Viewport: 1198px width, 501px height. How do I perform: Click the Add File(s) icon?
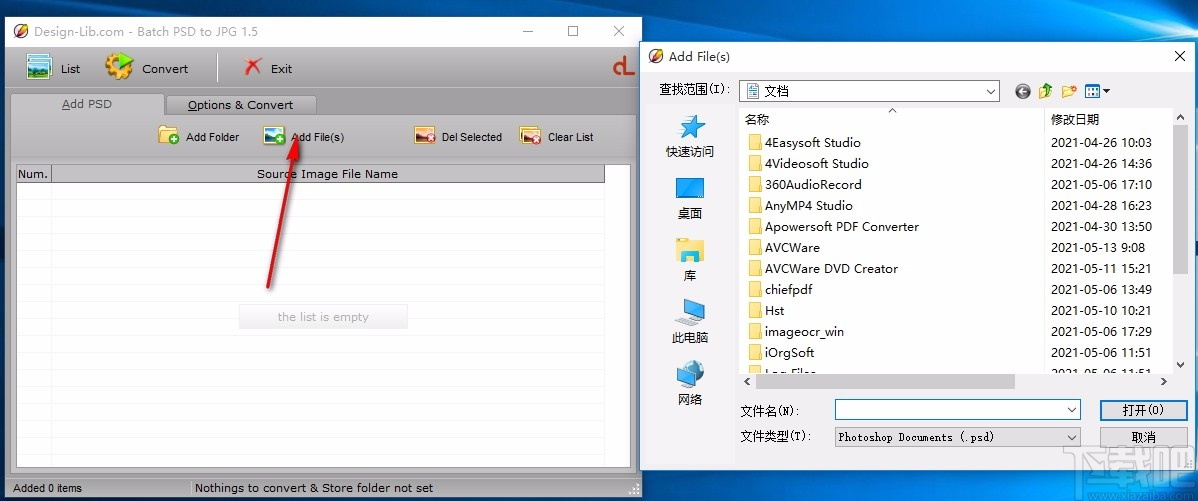point(274,136)
